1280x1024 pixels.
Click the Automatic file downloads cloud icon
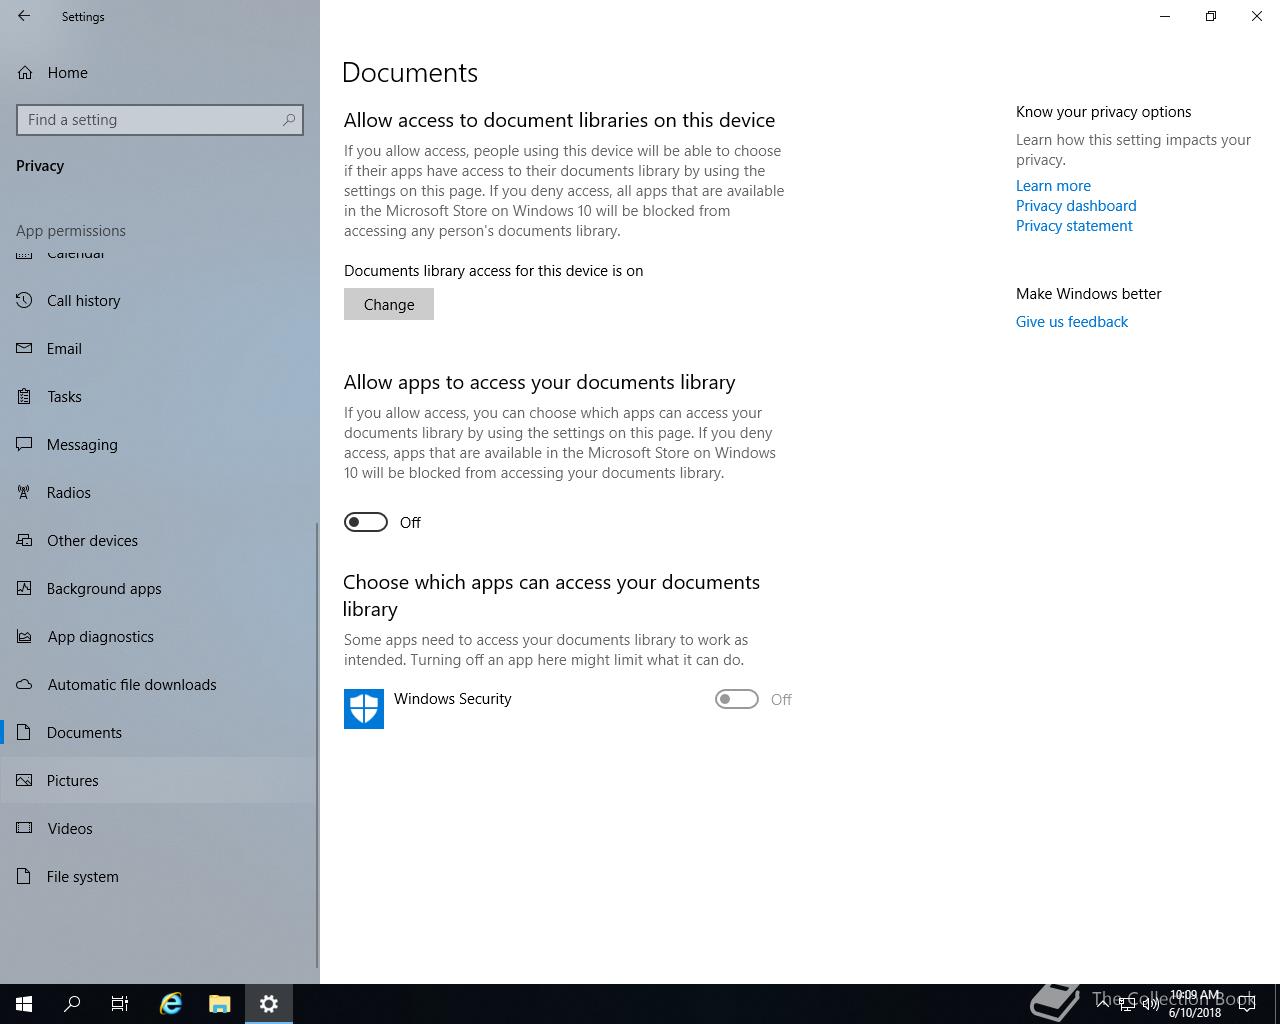point(25,684)
